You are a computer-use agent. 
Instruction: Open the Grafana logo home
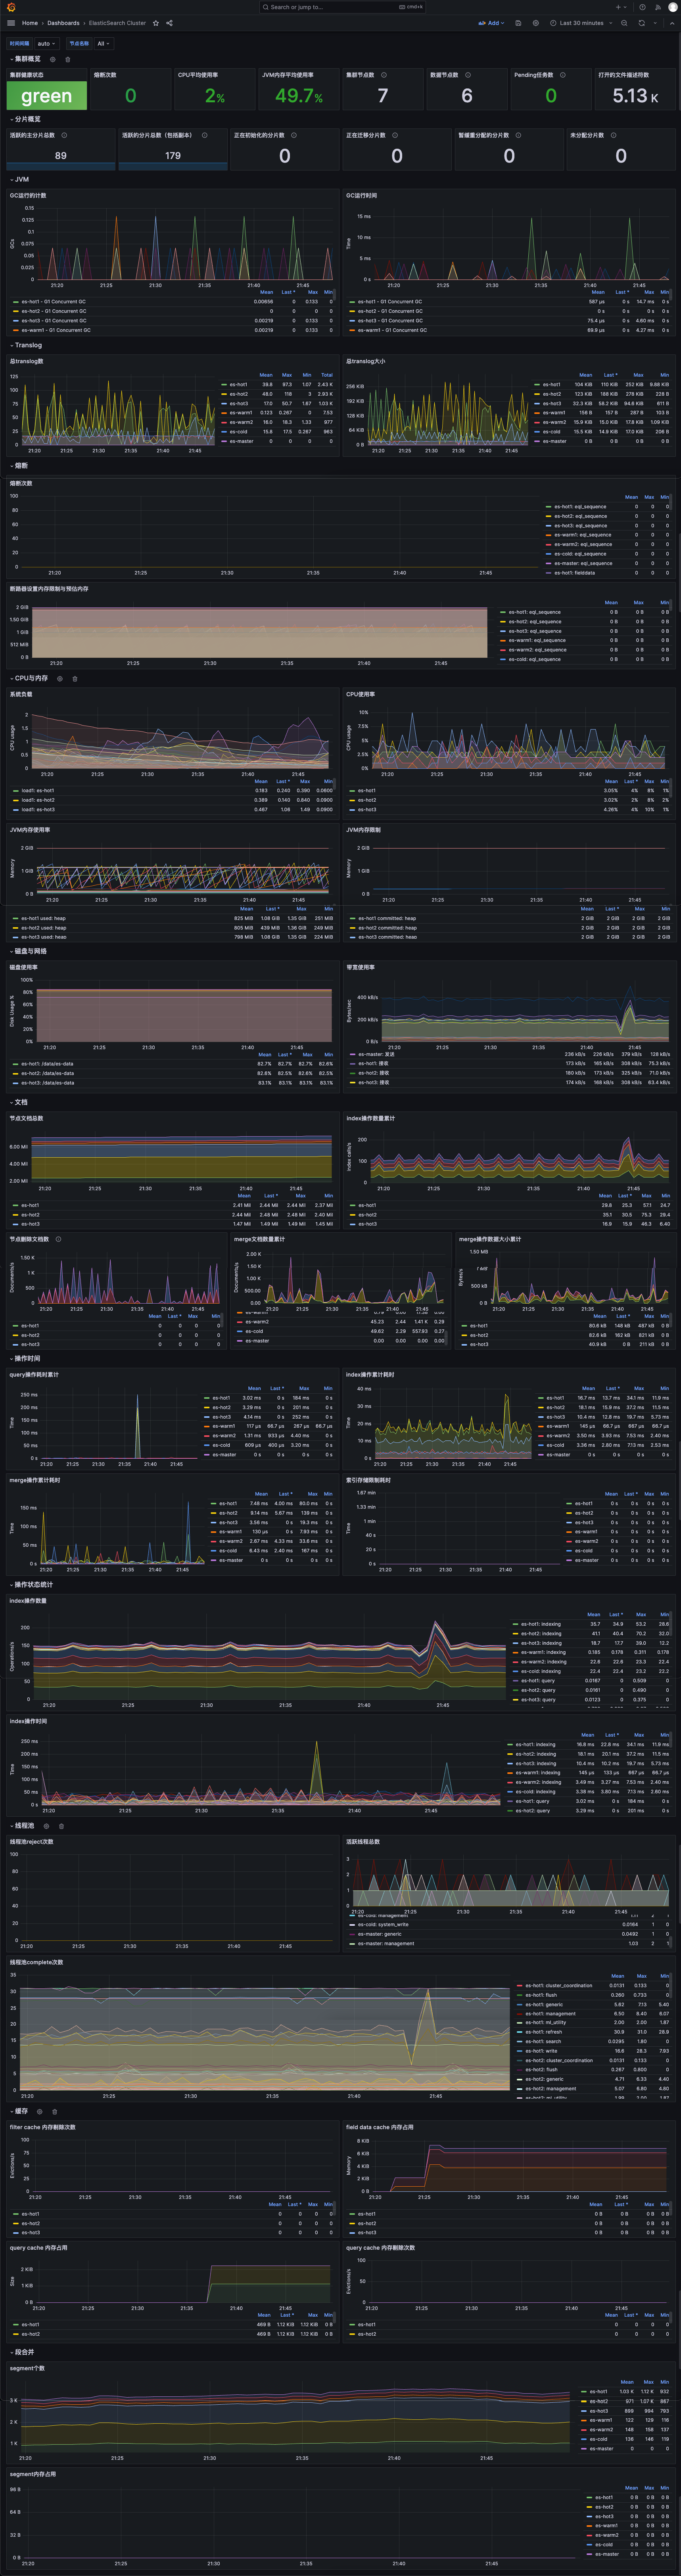11,7
